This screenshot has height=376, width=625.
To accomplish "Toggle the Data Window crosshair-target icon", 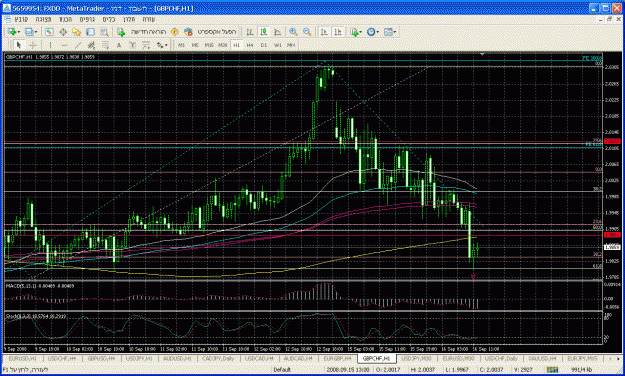I will click(63, 32).
